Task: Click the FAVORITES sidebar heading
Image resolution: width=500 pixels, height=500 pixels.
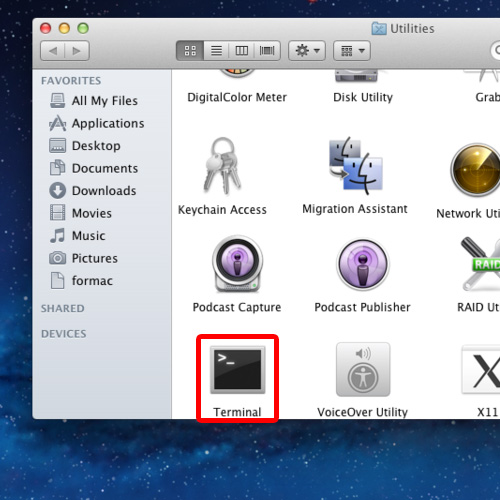Action: coord(71,81)
